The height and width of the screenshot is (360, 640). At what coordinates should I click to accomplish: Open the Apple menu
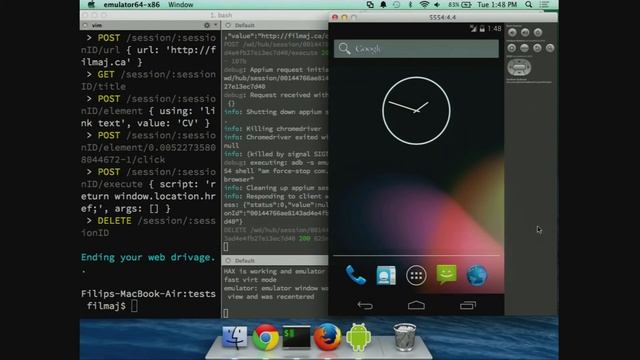tap(91, 4)
